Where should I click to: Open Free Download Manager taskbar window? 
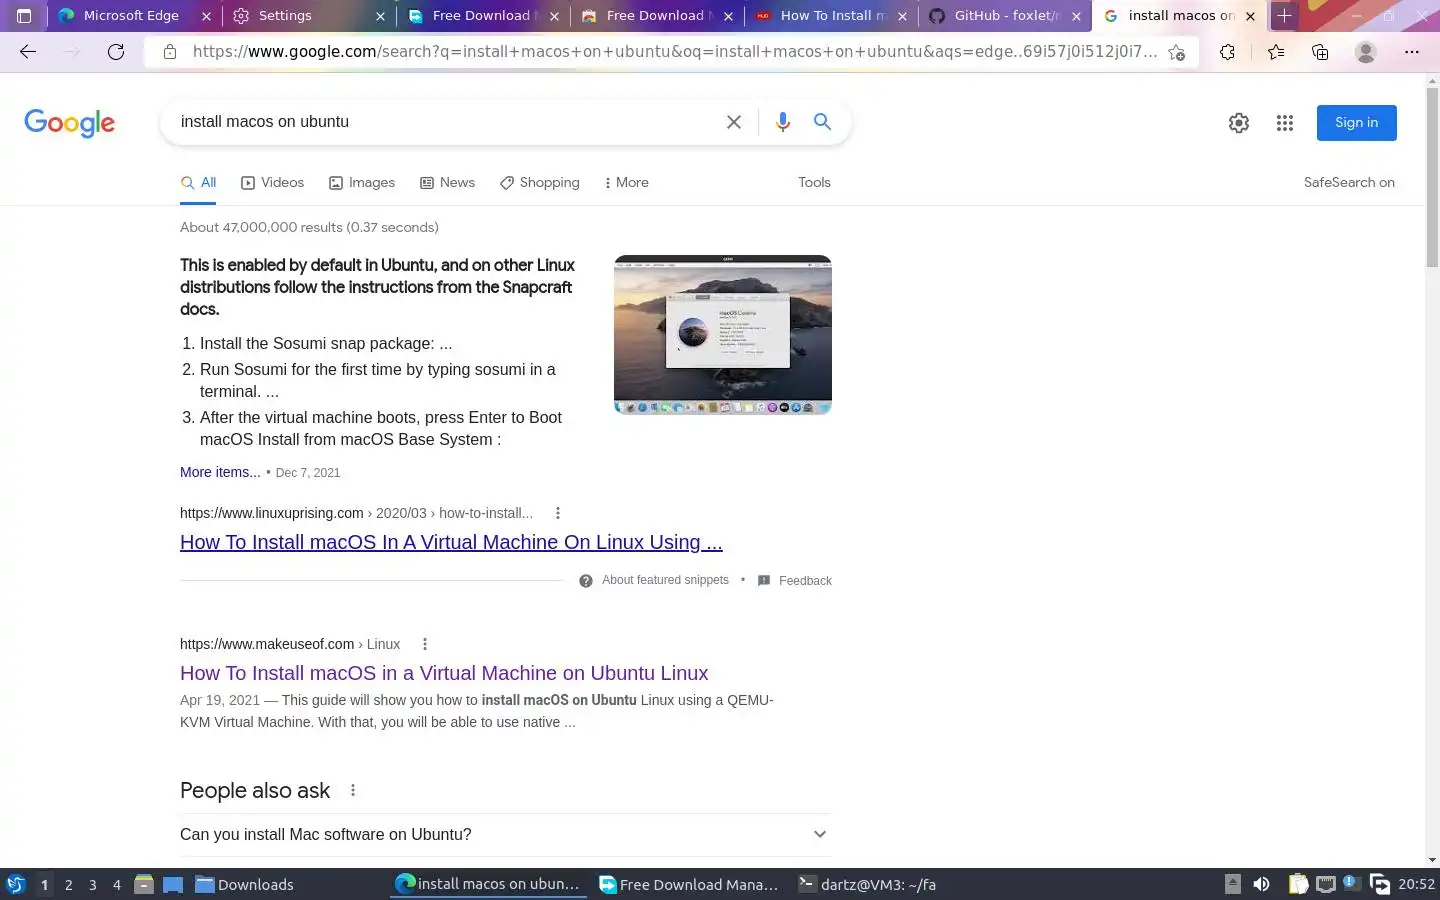pos(689,884)
